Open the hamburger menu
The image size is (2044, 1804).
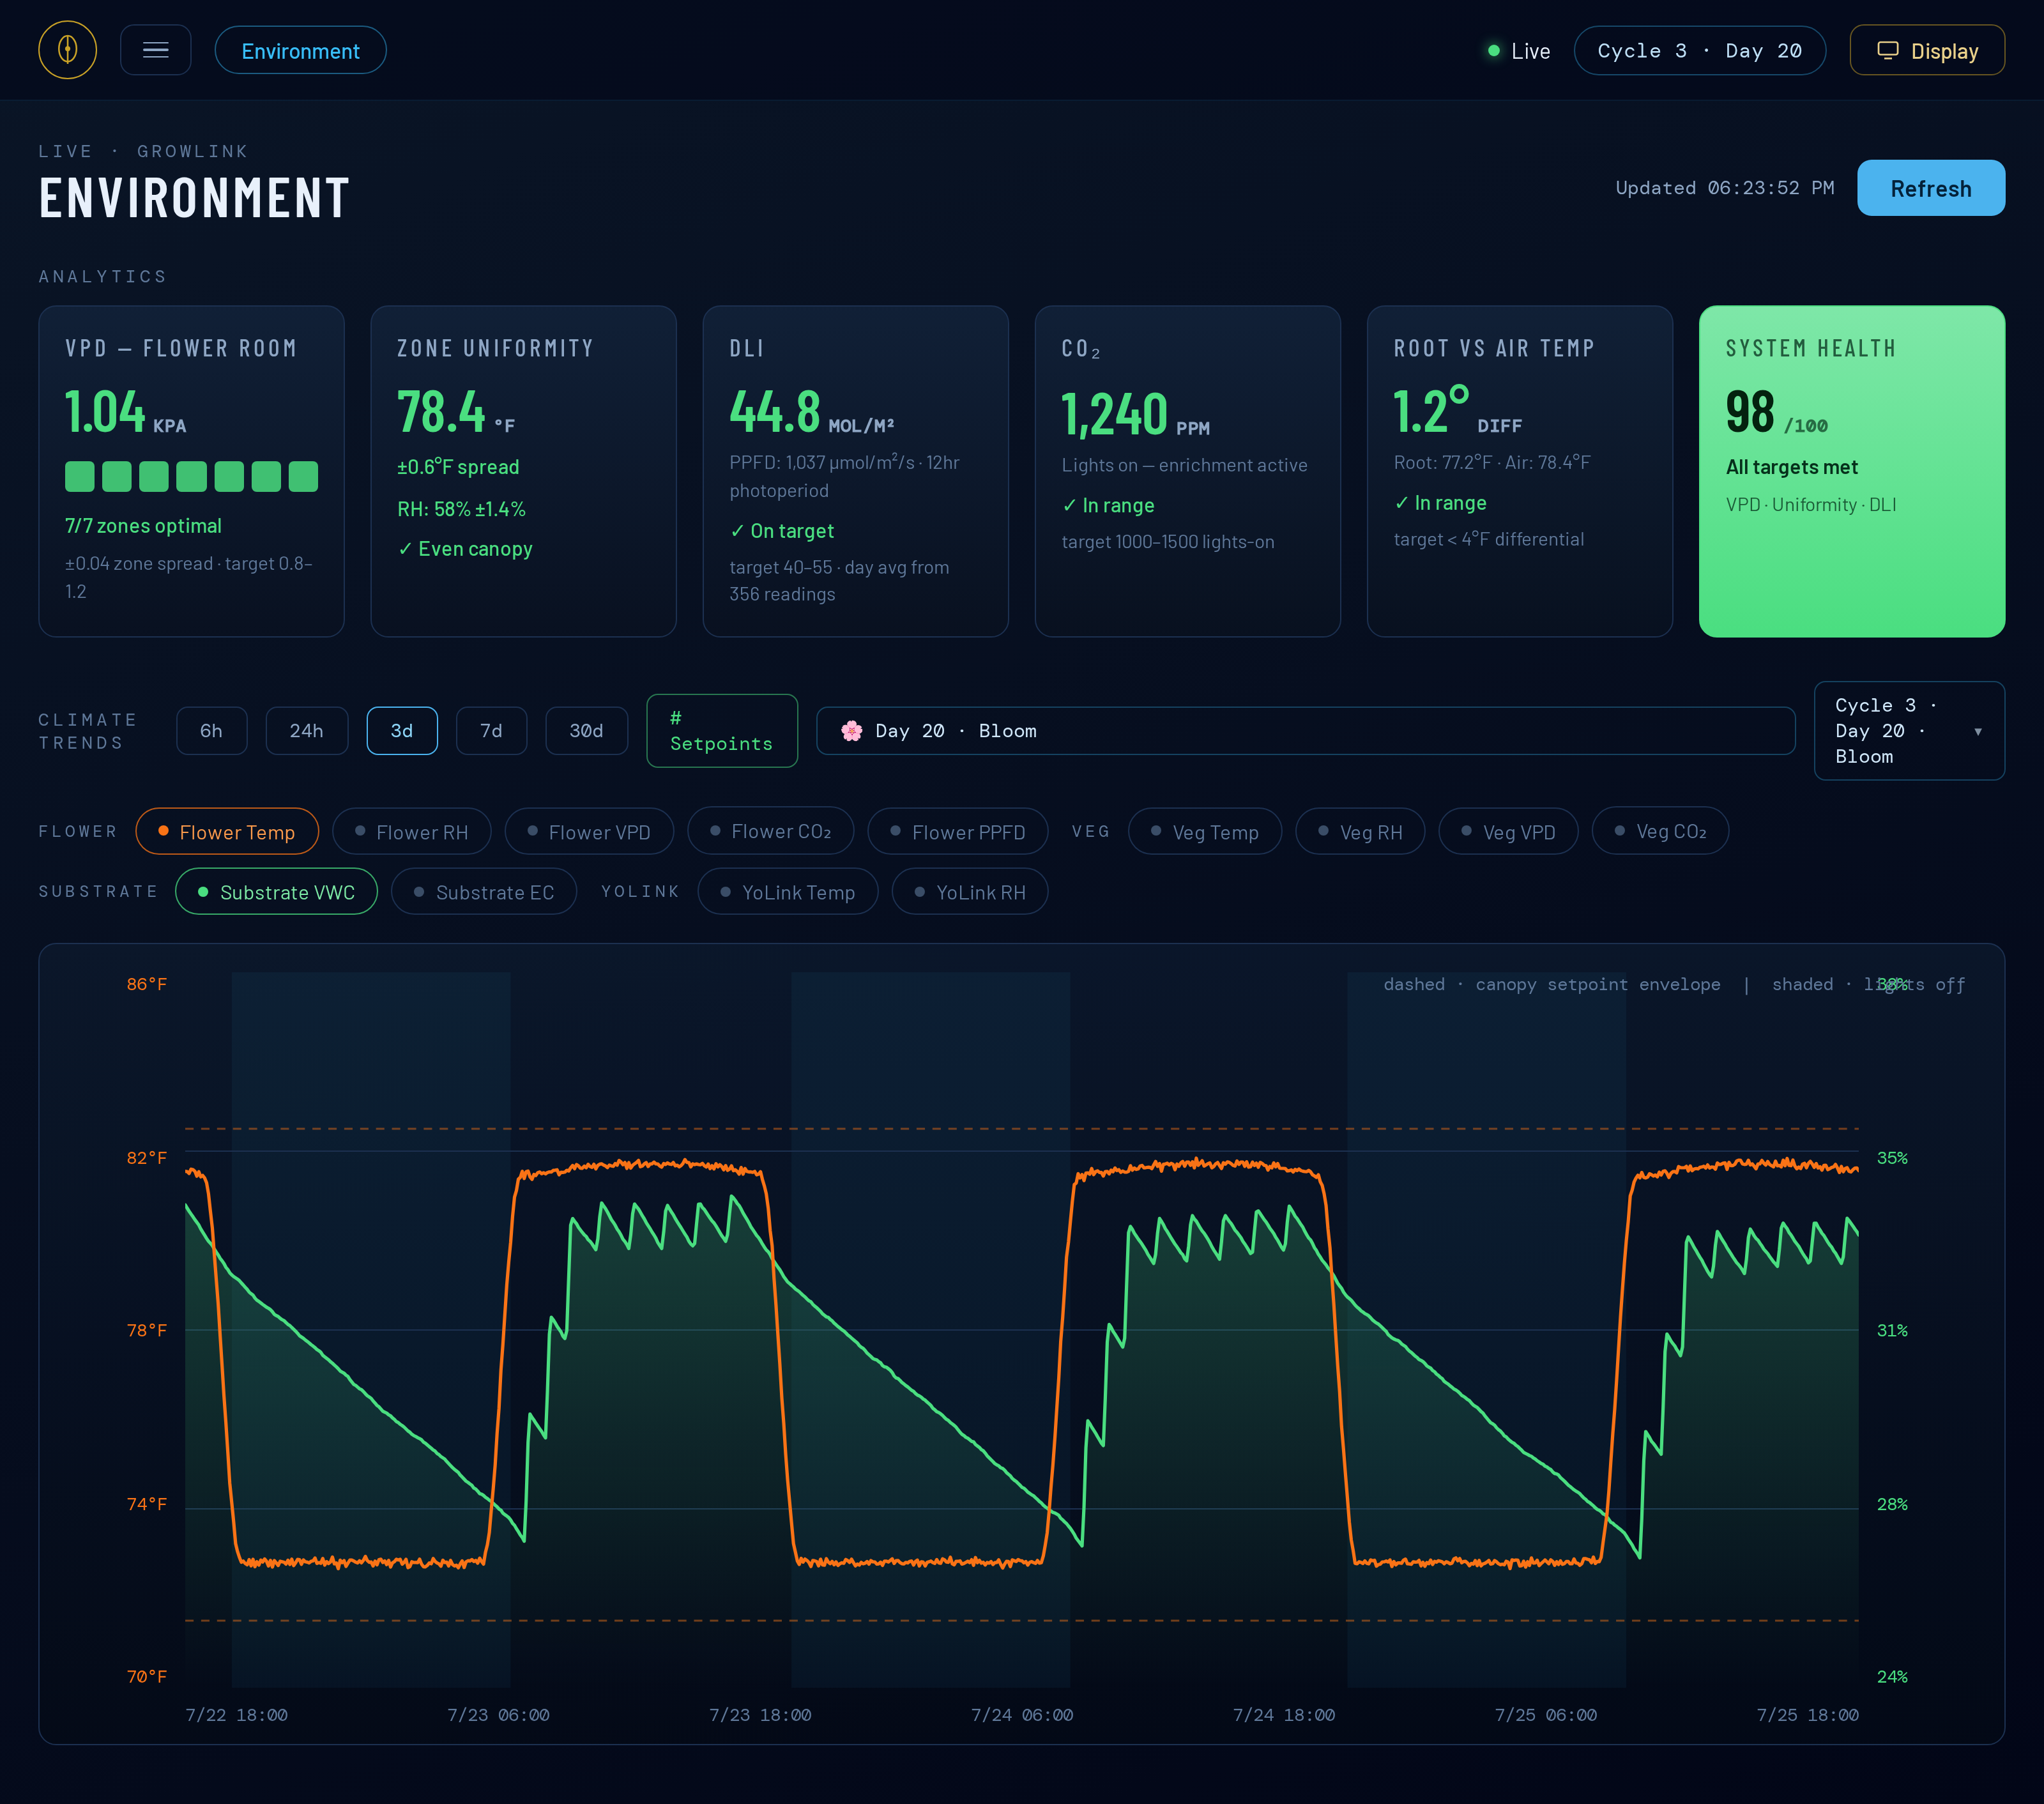pos(156,50)
